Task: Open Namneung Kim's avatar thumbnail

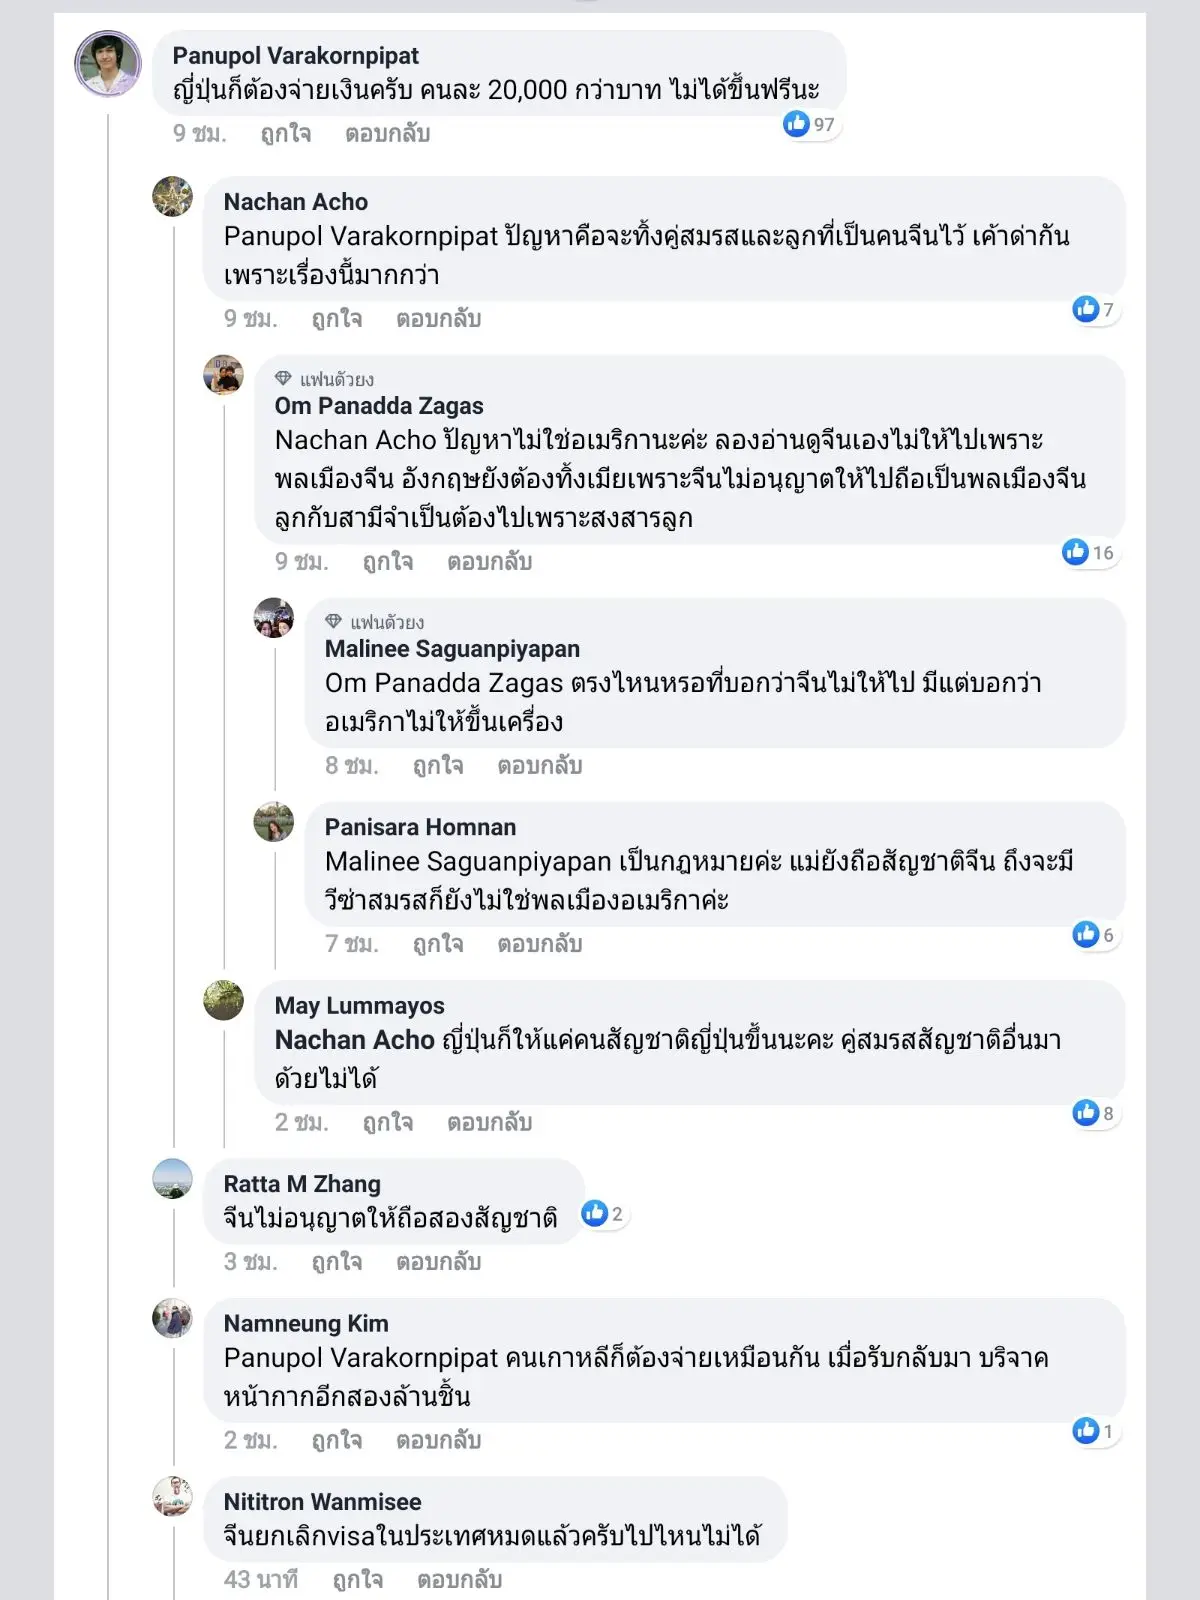Action: coord(172,1318)
